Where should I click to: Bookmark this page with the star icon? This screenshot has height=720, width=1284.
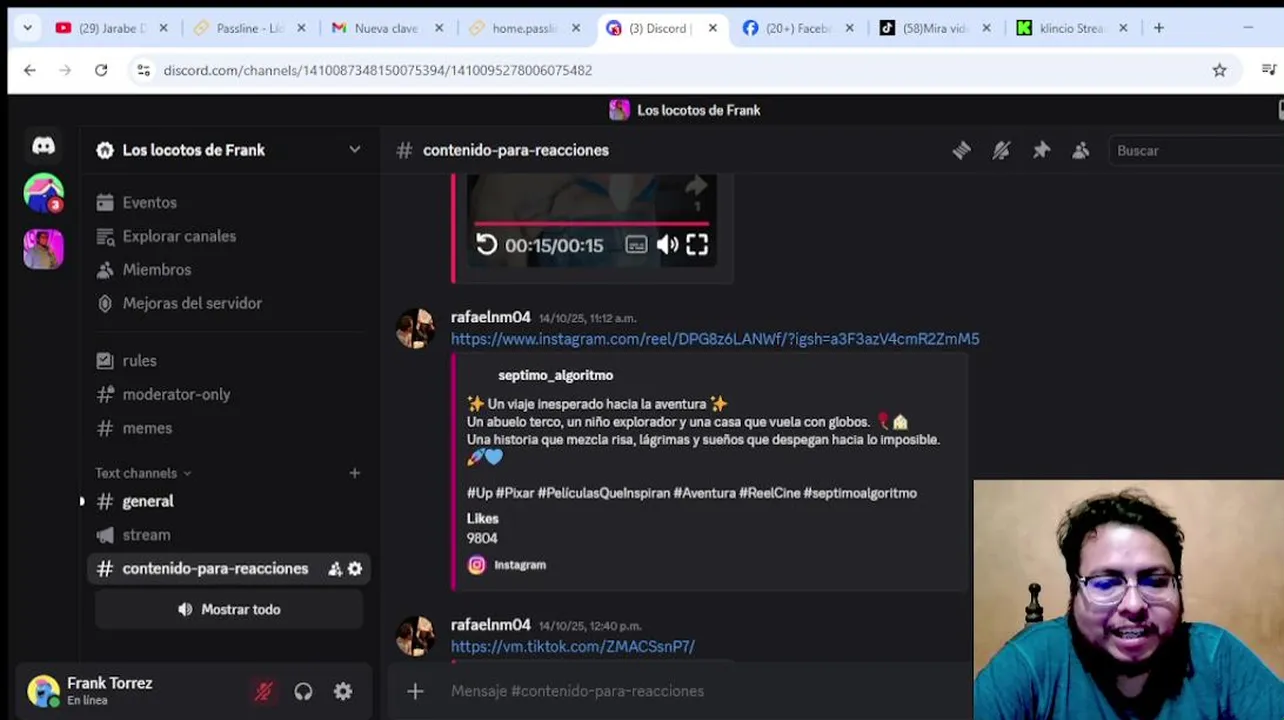(x=1219, y=70)
